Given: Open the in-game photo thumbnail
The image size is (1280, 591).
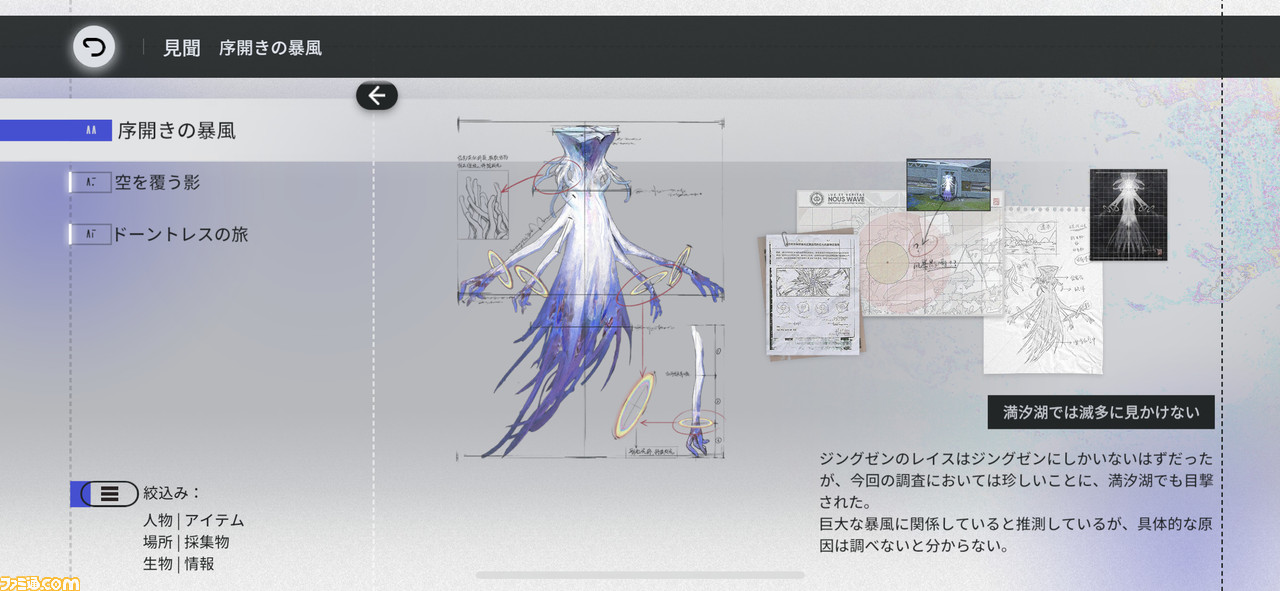Looking at the screenshot, I should (948, 184).
